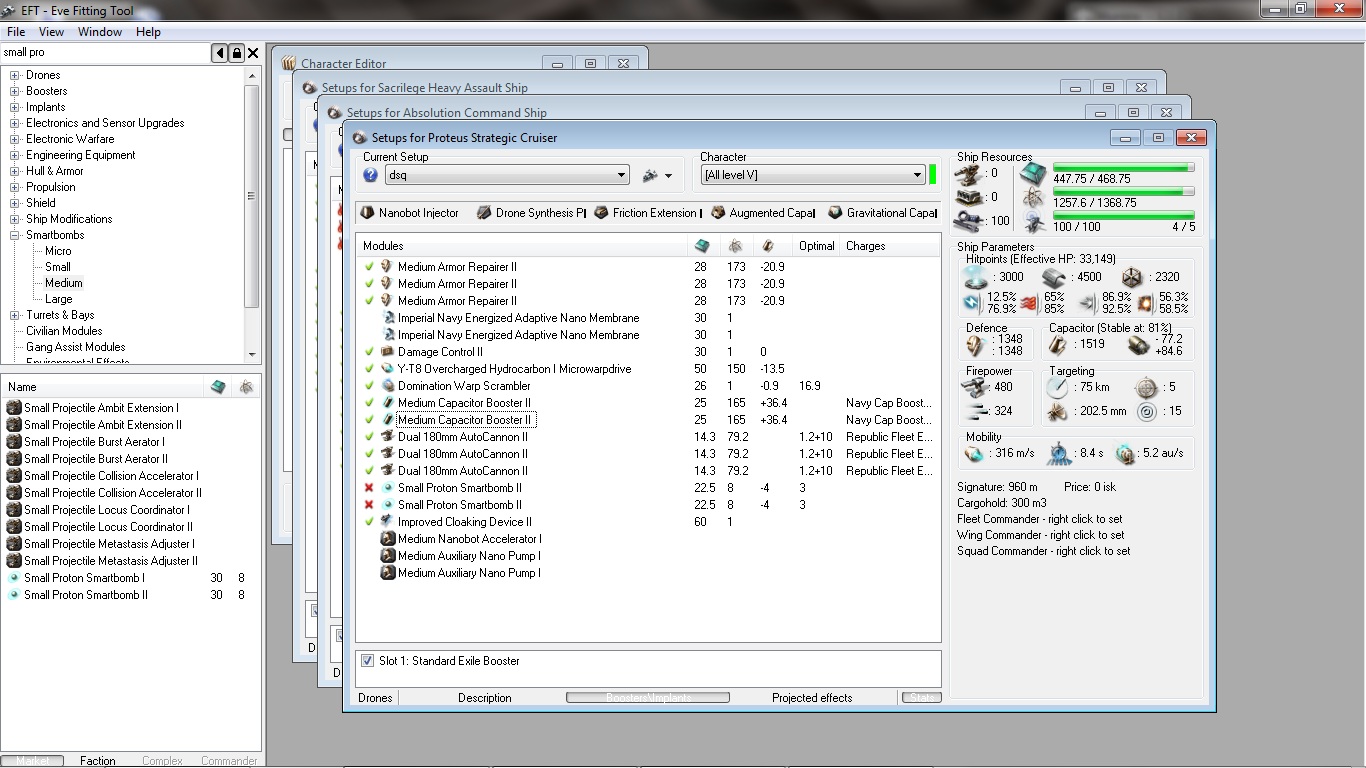
Task: Click the Improved Cloaking Device II icon
Action: [x=387, y=522]
